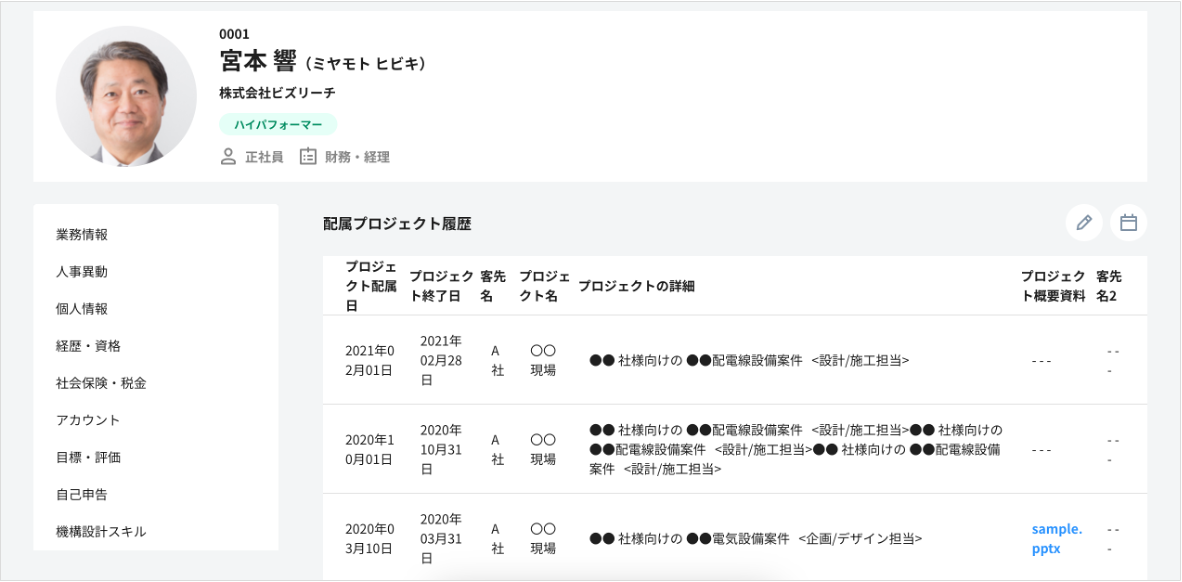Go to 個人情報 section
Image resolution: width=1182 pixels, height=582 pixels.
[x=82, y=309]
